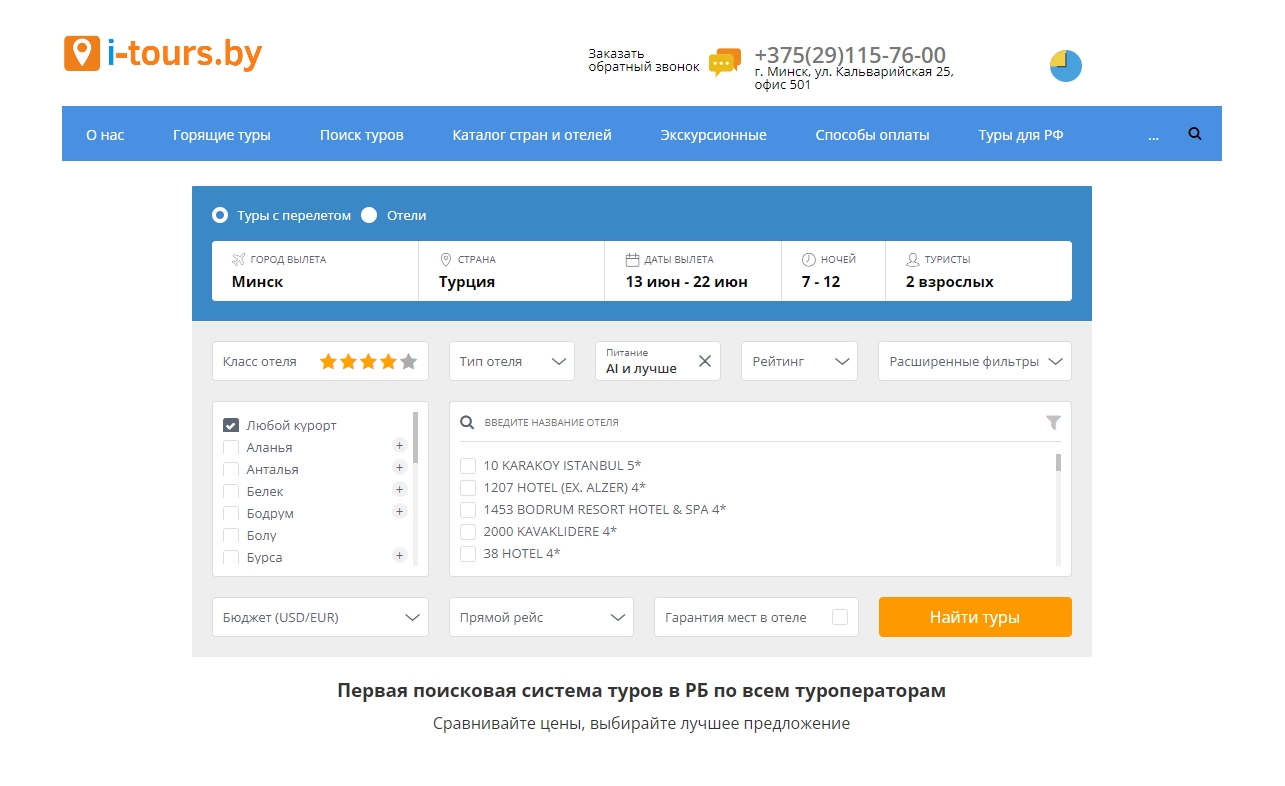Enable Гарантия мест в отеле checkbox
Screen dimensions: 1285x786
pos(840,617)
